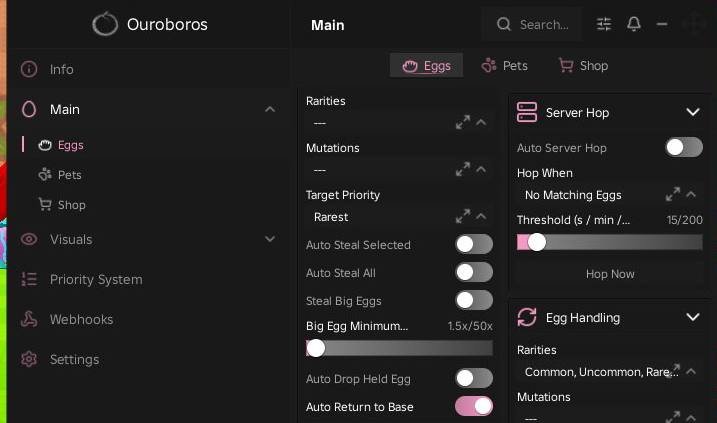Screen dimensions: 717x423
Task: Enable Auto Drop Held Egg switch
Action: click(x=474, y=378)
